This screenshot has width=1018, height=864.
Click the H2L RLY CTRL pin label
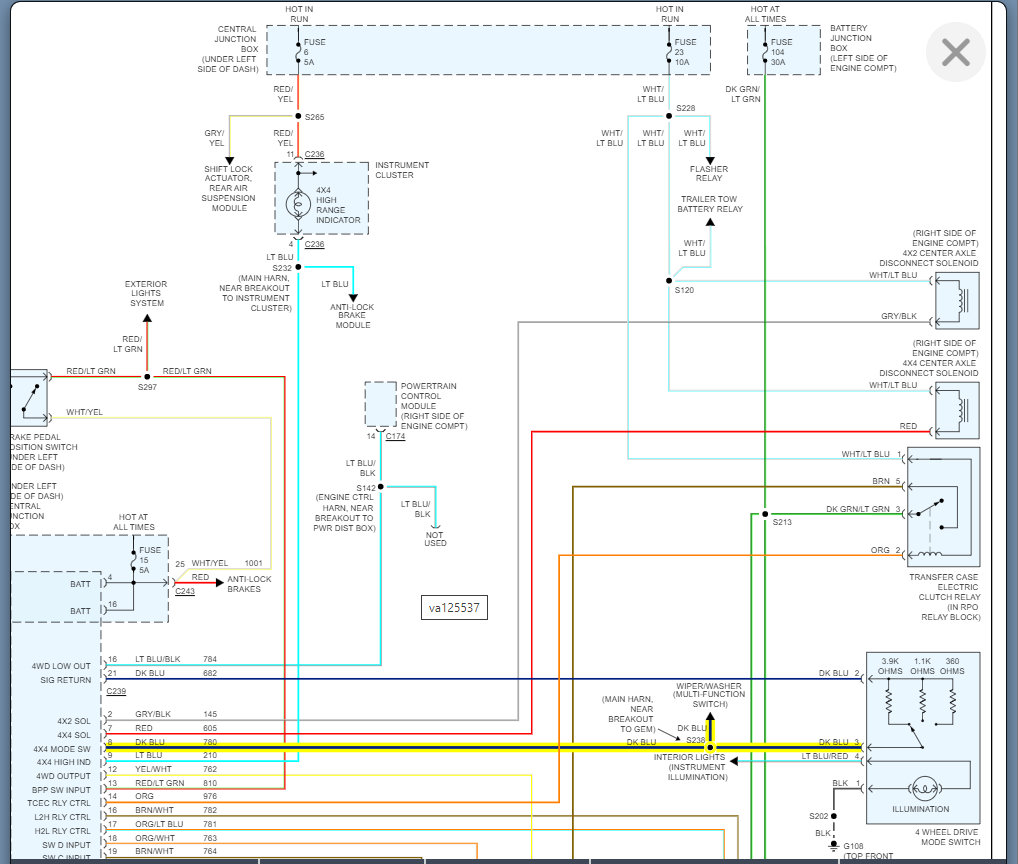click(x=62, y=831)
